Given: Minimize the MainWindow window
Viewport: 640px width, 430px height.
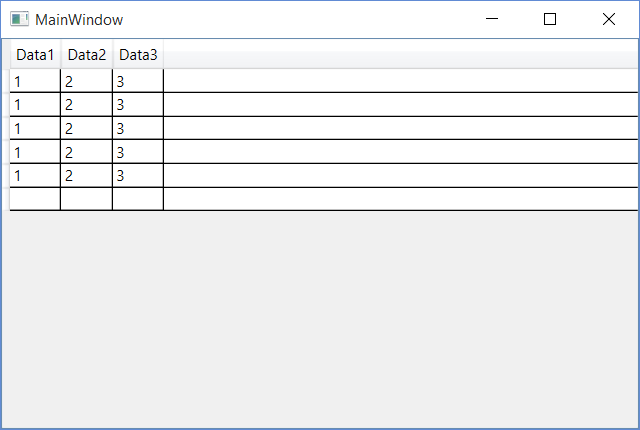Looking at the screenshot, I should click(x=491, y=19).
